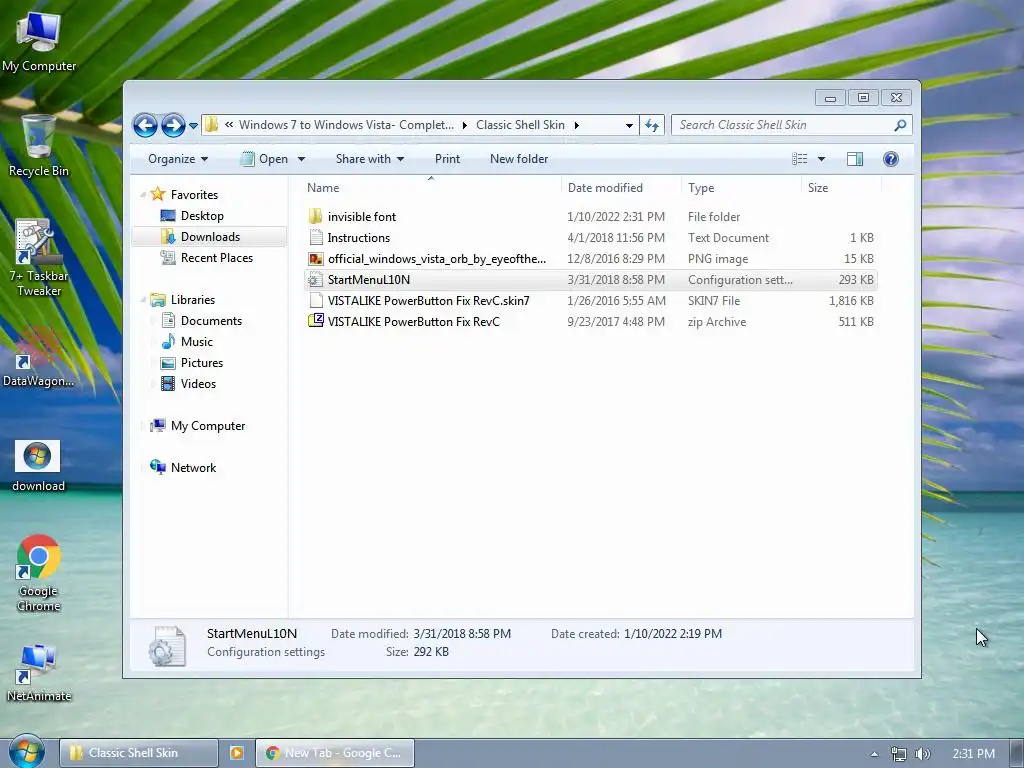Screen dimensions: 1024x768
Task: Open the Pictures library
Action: [x=201, y=362]
